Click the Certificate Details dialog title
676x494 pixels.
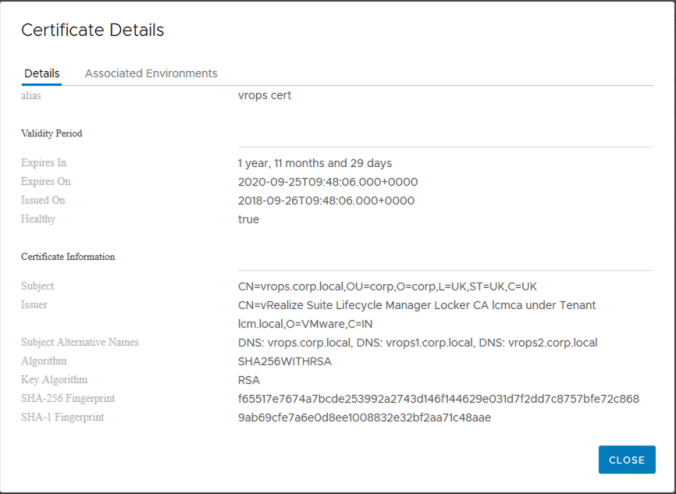(93, 30)
